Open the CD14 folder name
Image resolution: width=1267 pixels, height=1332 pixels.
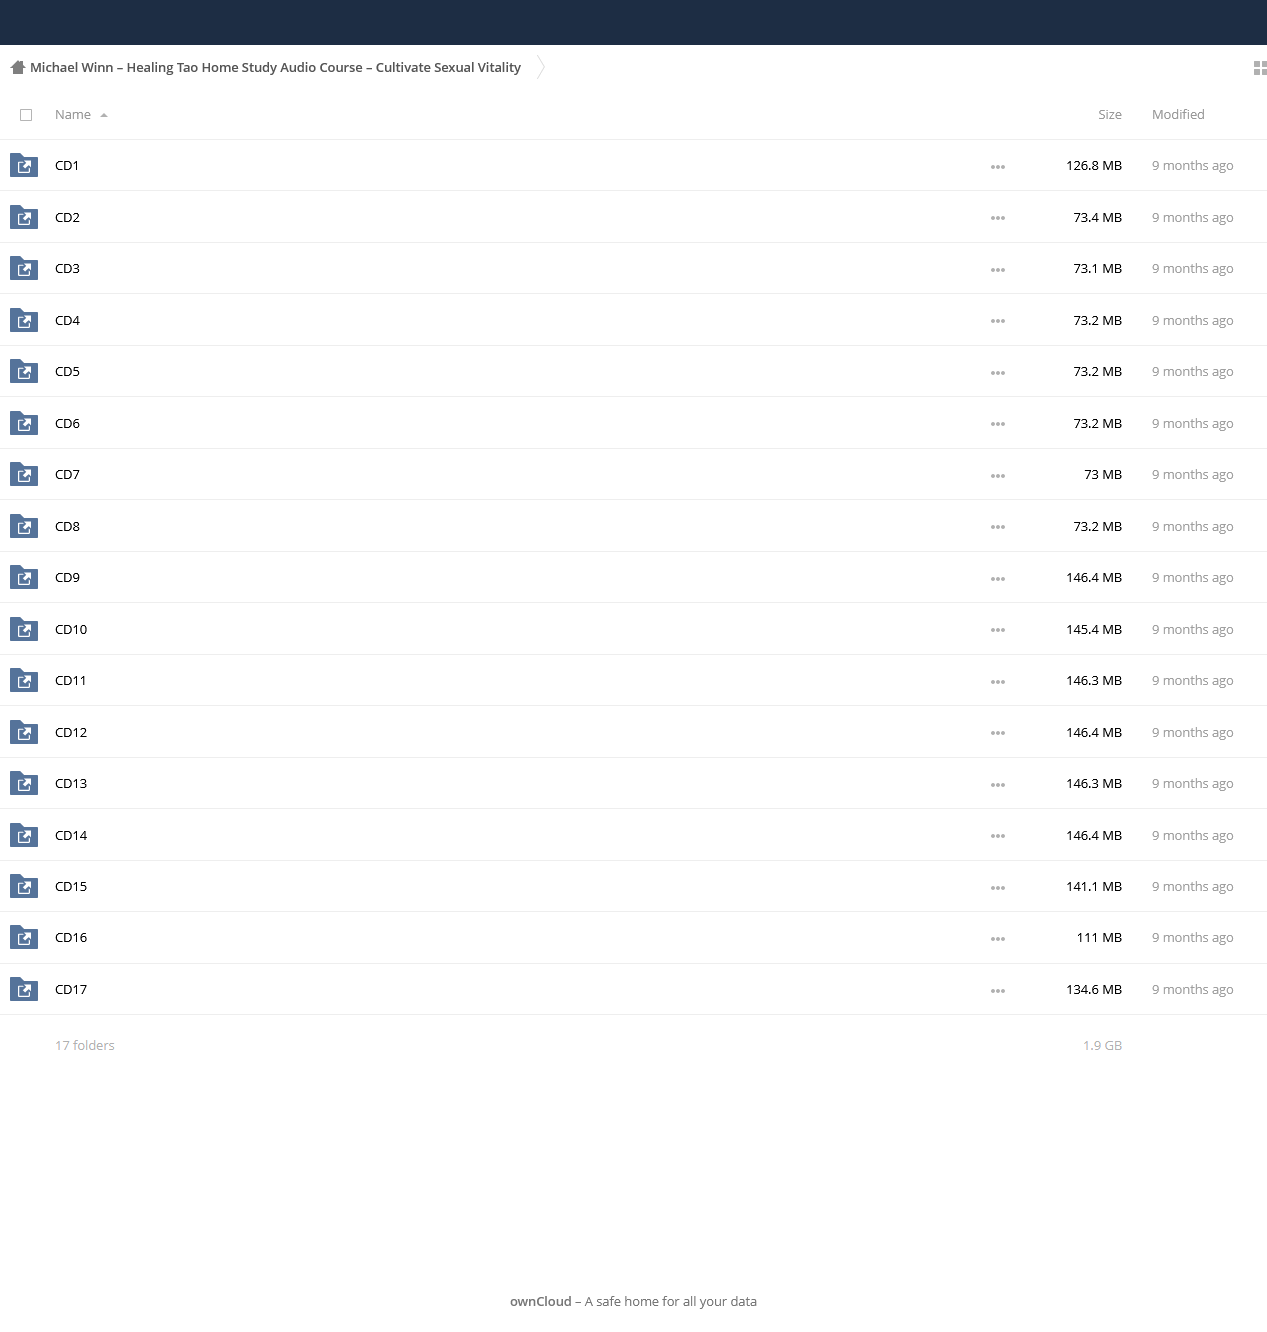click(x=71, y=835)
